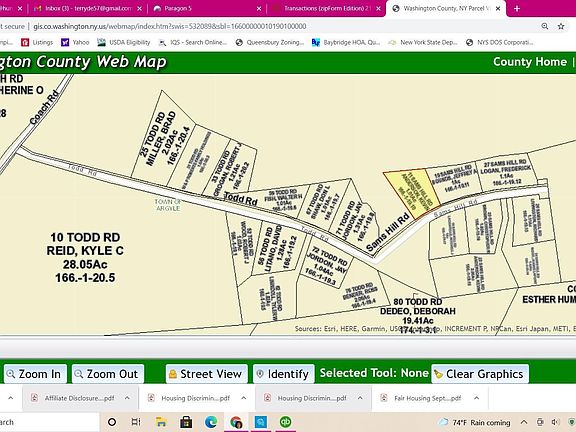The height and width of the screenshot is (432, 576).
Task: Select the Identify tool
Action: (283, 374)
